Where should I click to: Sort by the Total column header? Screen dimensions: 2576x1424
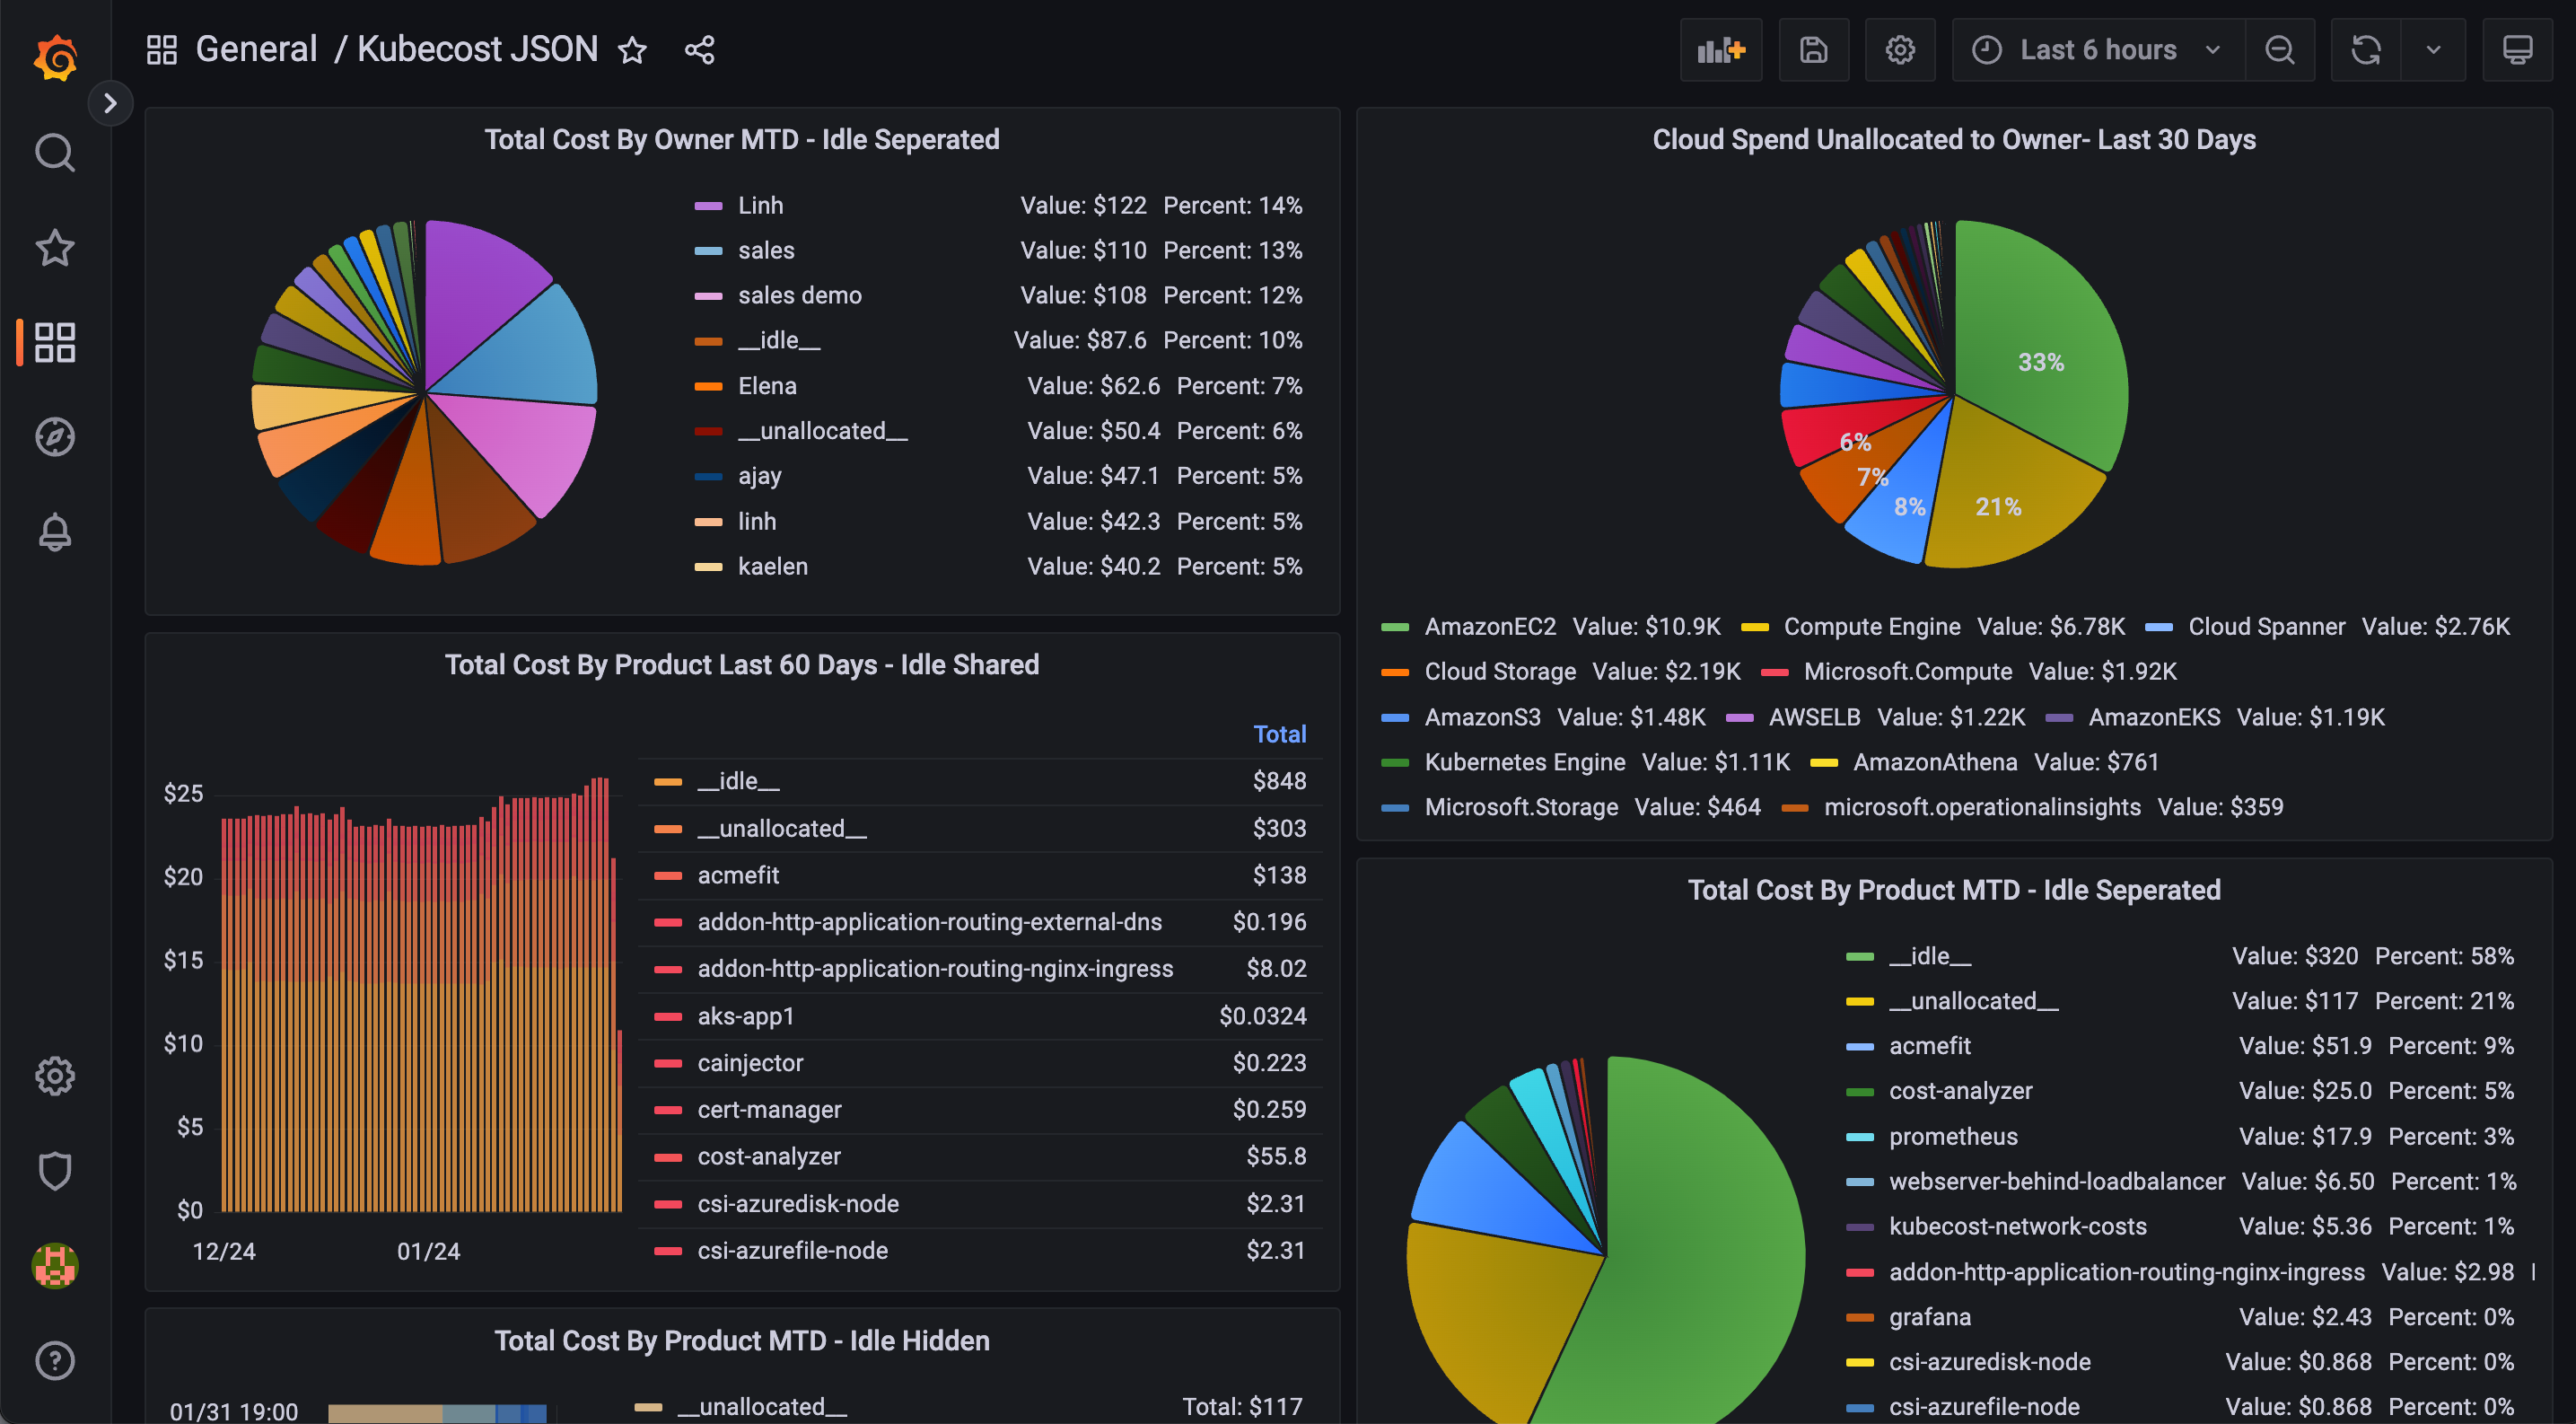(1280, 733)
